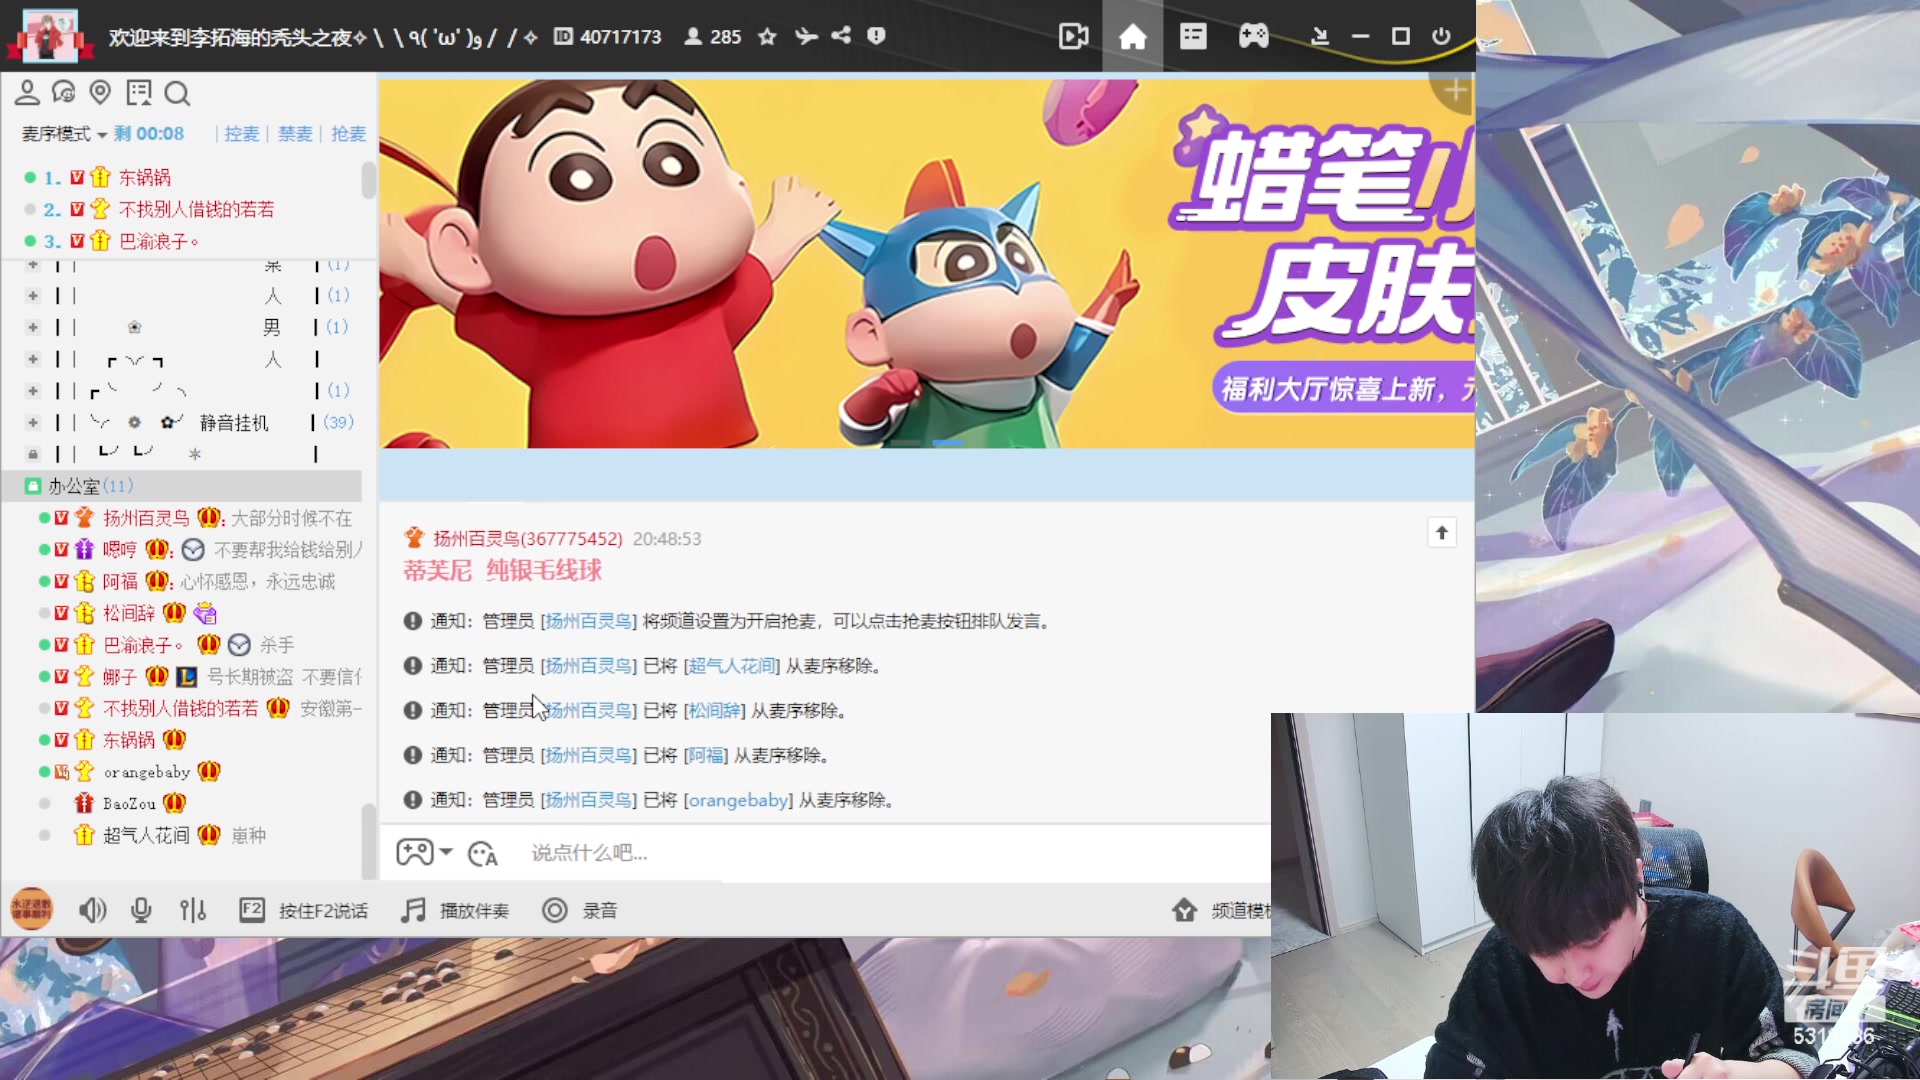The image size is (1920, 1080).
Task: Click the channel list scrollbar
Action: coord(368,840)
